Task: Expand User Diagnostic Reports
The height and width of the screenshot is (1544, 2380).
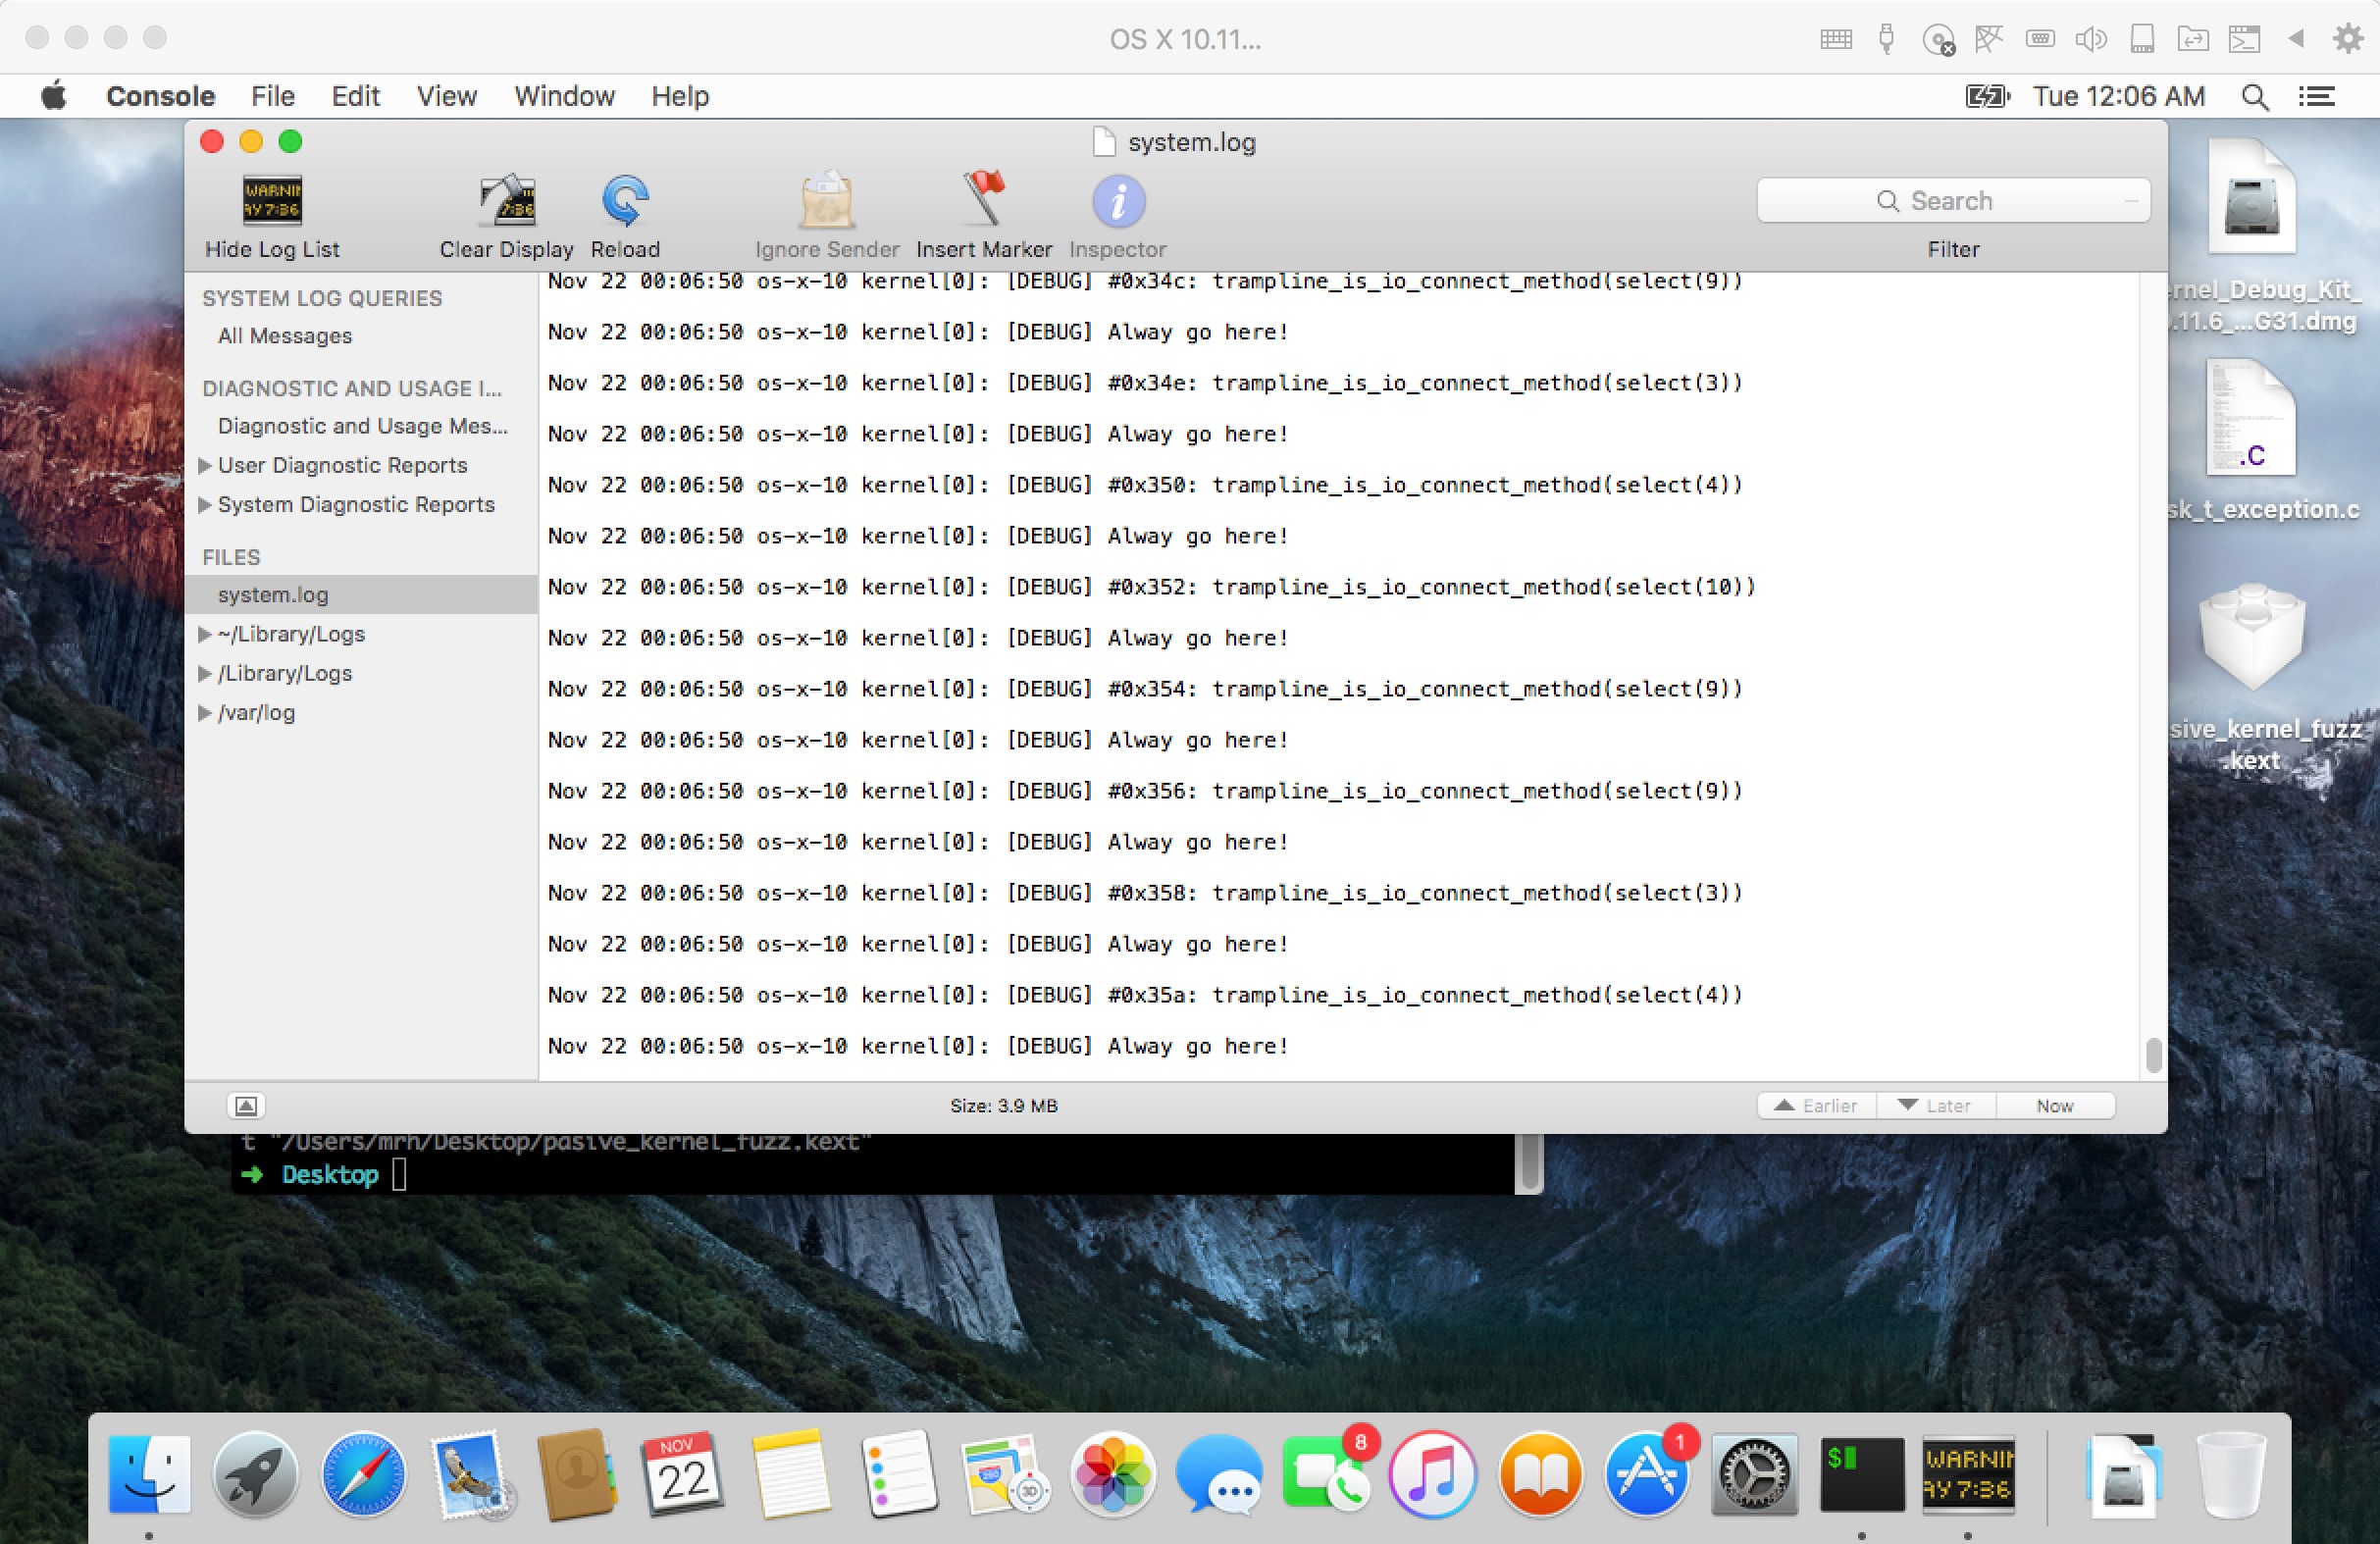Action: tap(205, 465)
